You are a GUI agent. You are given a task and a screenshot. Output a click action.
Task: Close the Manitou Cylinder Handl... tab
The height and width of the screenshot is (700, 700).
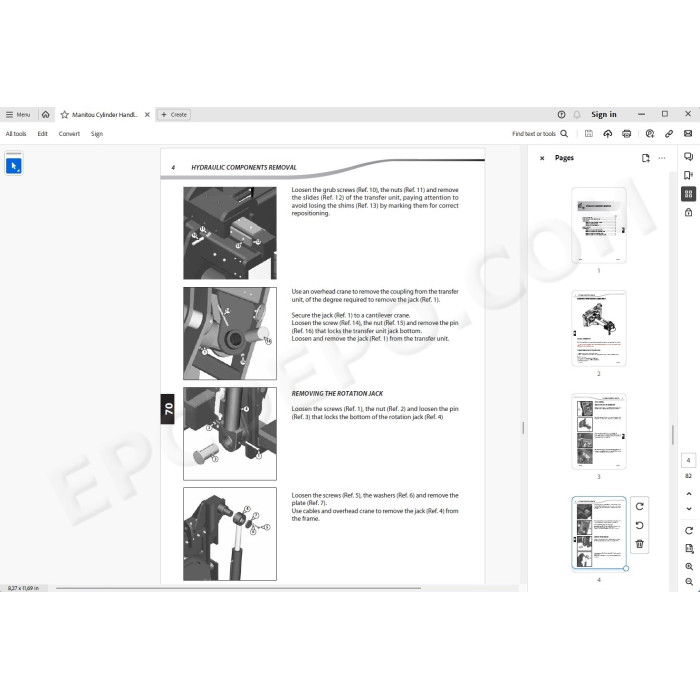pyautogui.click(x=147, y=115)
